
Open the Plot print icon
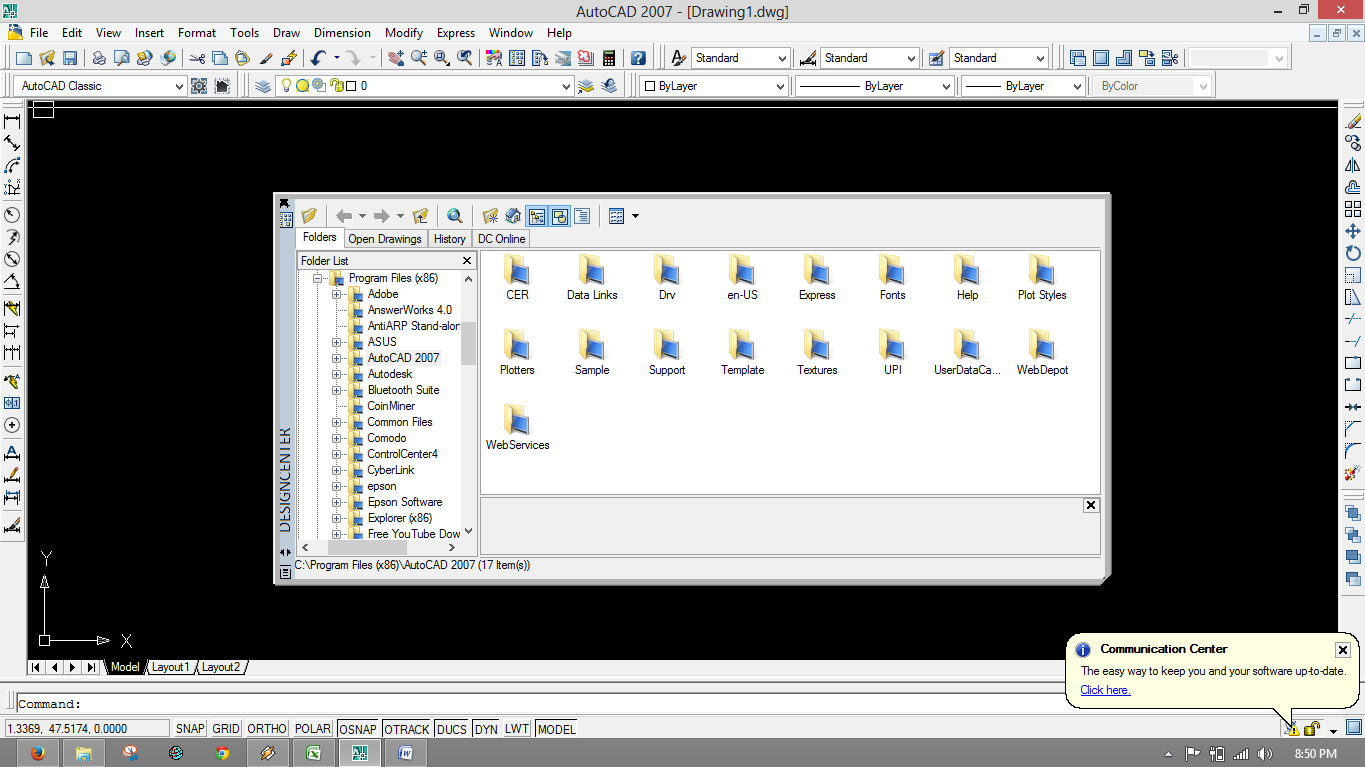pyautogui.click(x=98, y=57)
